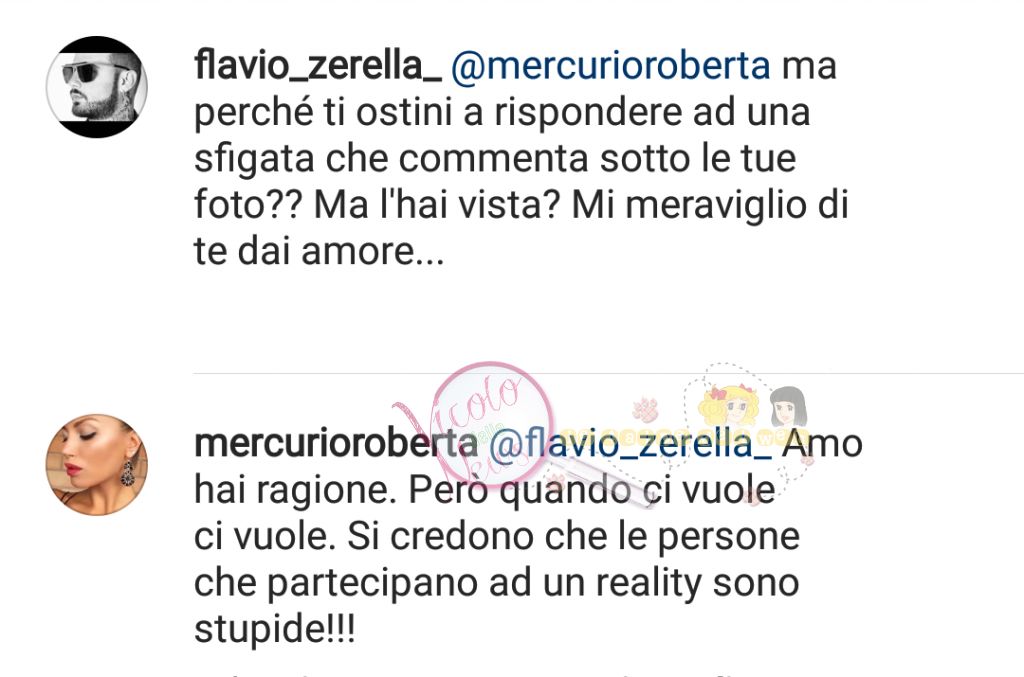Open flavio_zerella_ profile picture with sunglasses
Screen dimensions: 1024x677
(97, 87)
